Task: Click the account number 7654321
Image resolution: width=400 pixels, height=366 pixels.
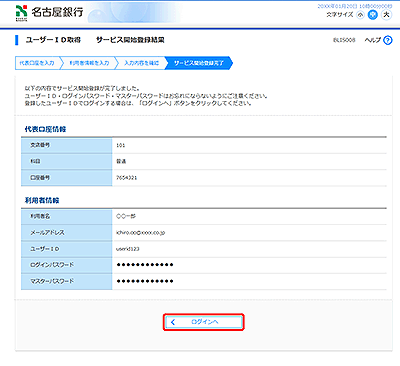Action: tap(126, 178)
